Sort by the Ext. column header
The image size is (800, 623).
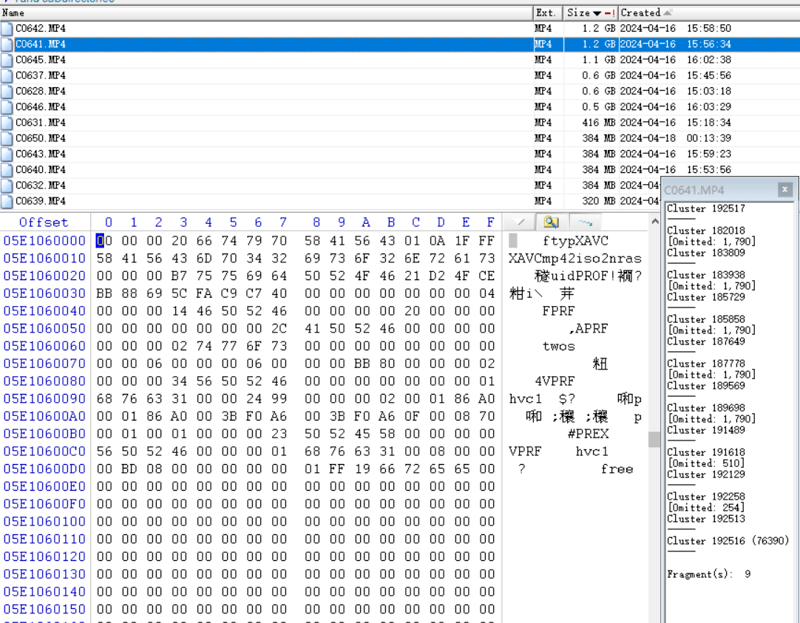point(548,13)
